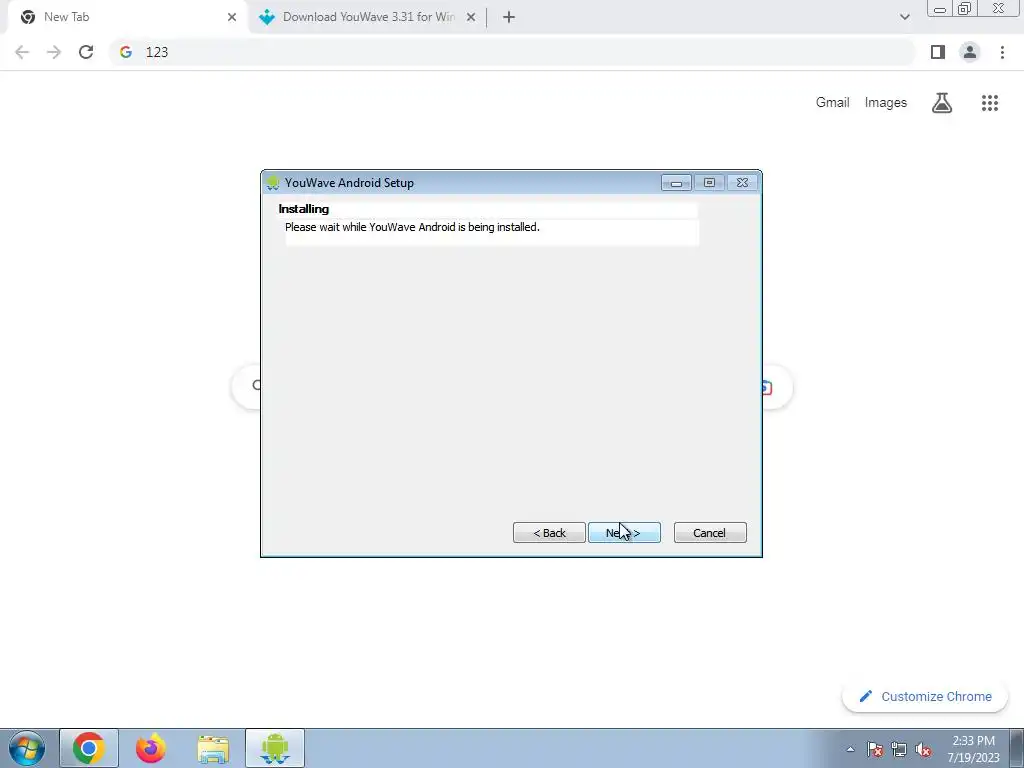Image resolution: width=1024 pixels, height=768 pixels.
Task: Navigate forward in Chrome
Action: pos(54,52)
